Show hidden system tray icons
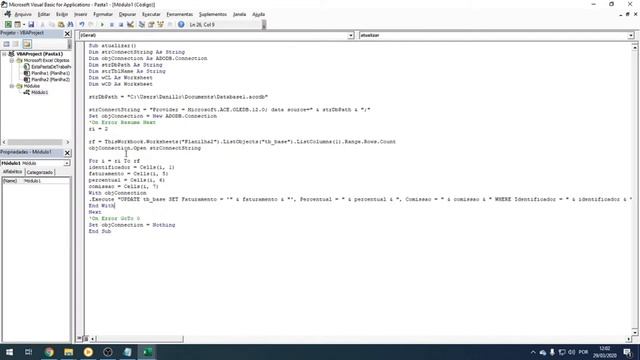640x360 pixels. [533, 352]
